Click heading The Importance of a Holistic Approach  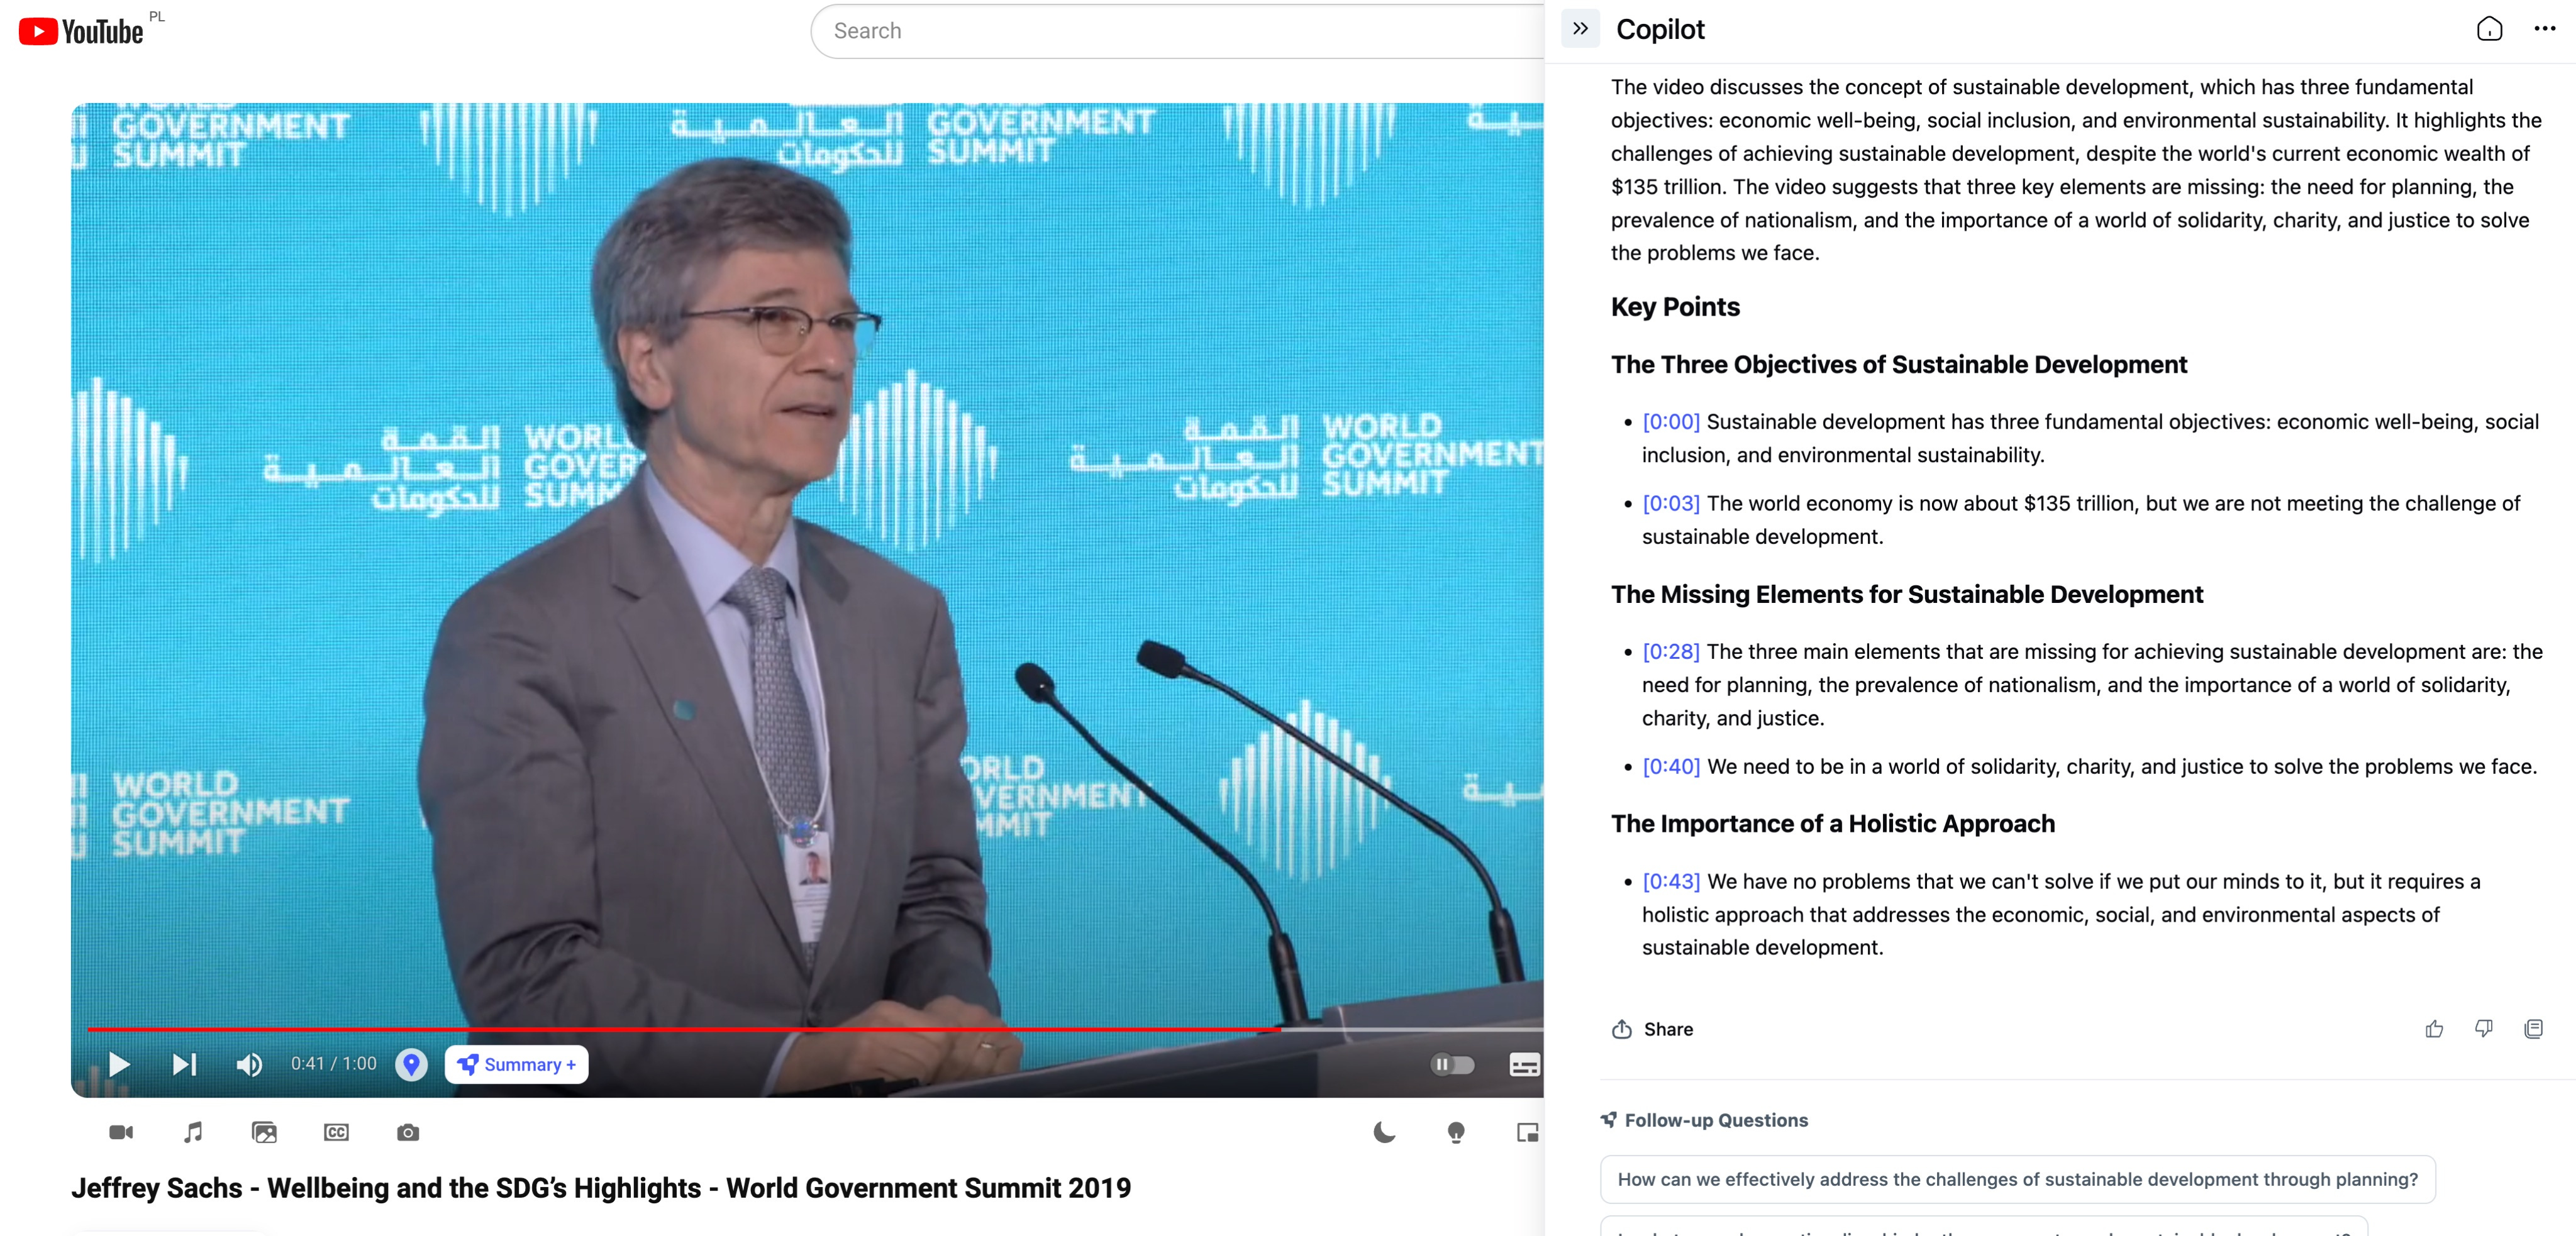[x=1833, y=824]
